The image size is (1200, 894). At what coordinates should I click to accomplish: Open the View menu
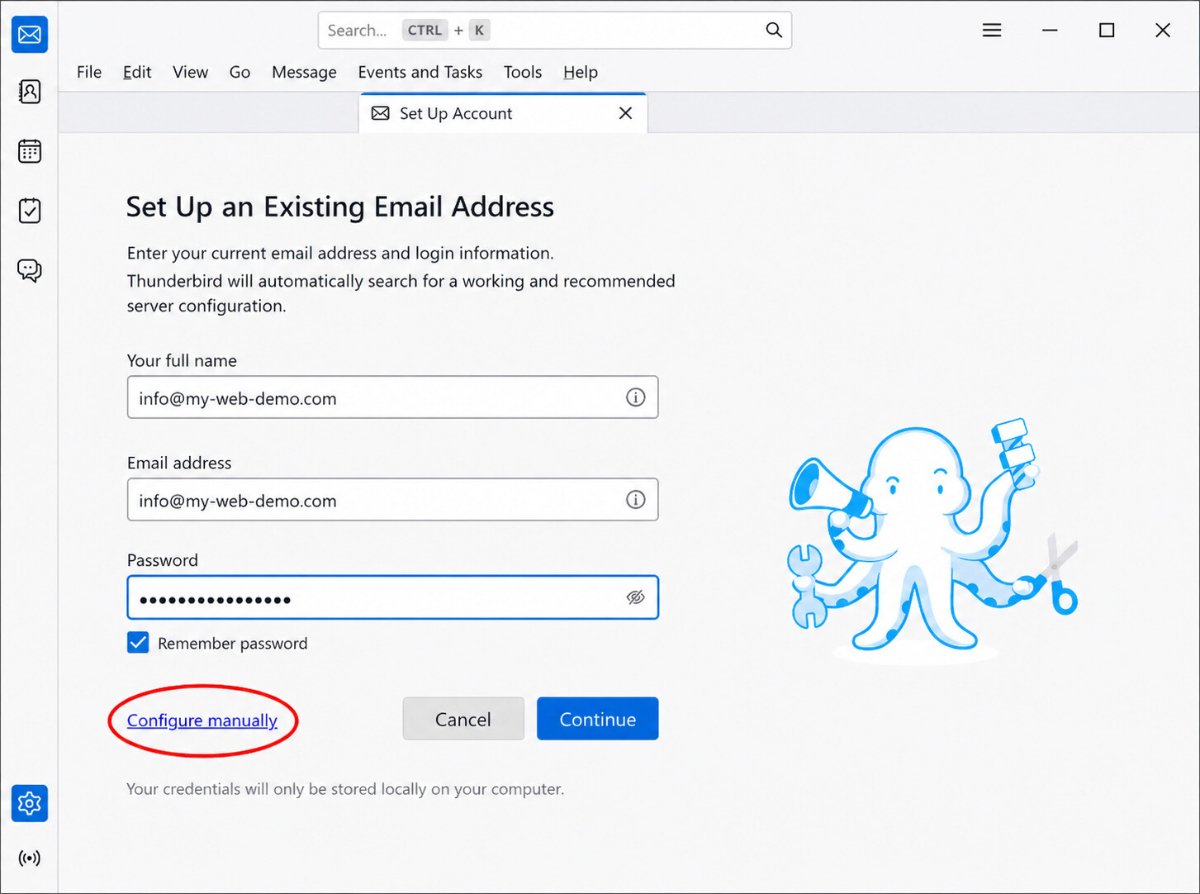190,72
